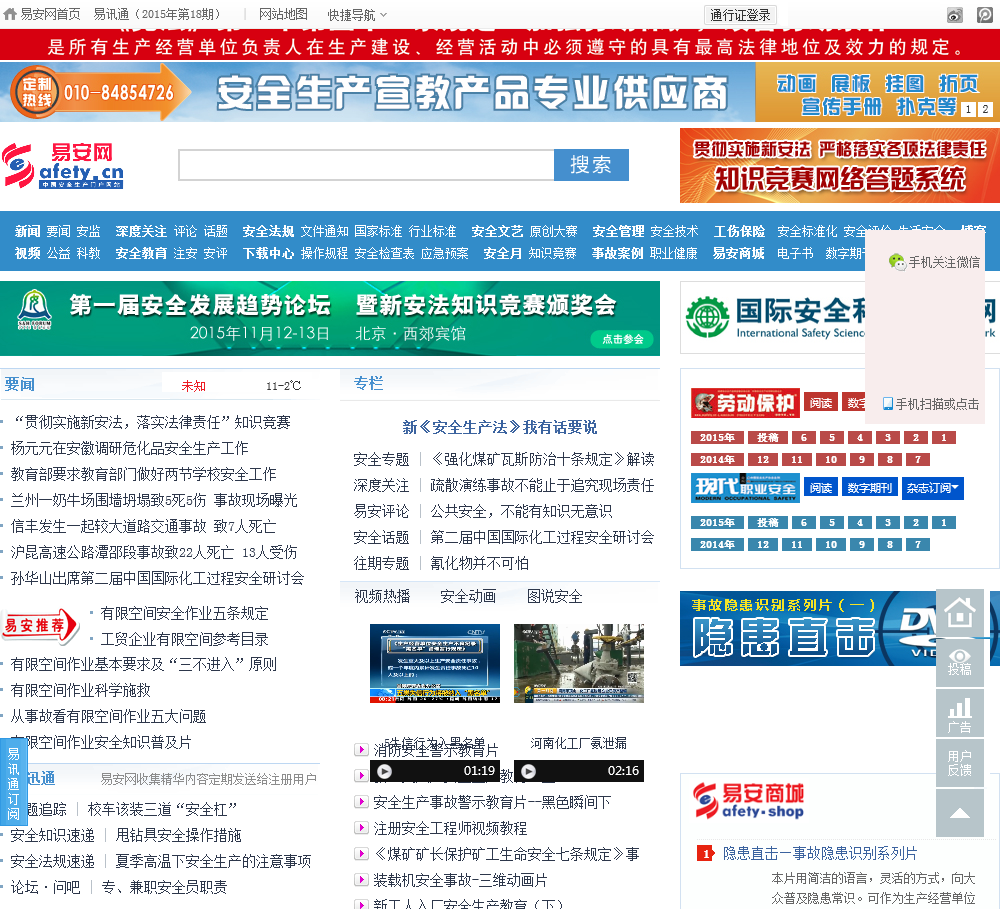1000x909 pixels.
Task: Switch to the 图说安全 tab
Action: (554, 596)
